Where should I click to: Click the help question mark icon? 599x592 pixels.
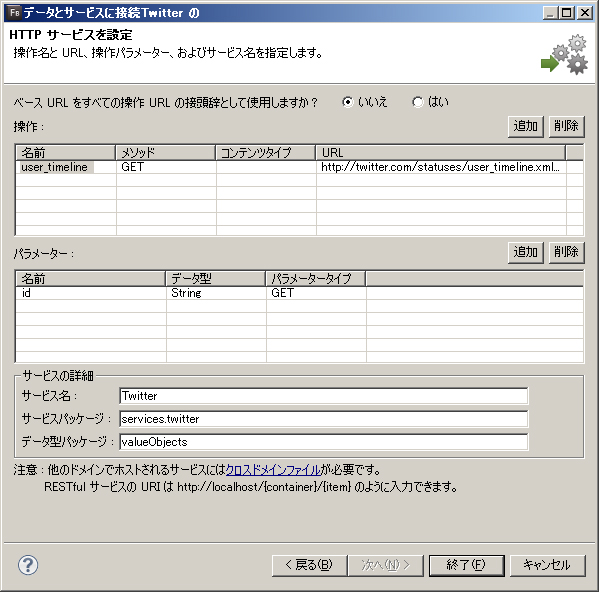(x=28, y=565)
